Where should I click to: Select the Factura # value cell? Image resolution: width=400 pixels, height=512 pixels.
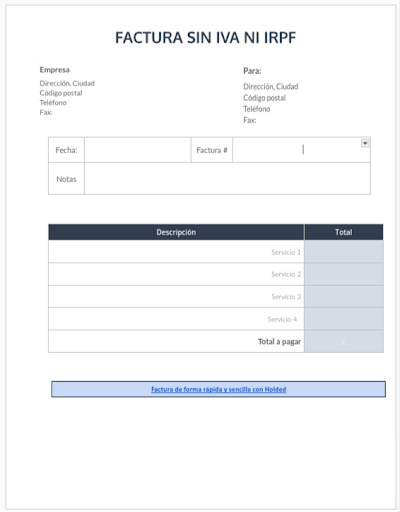click(301, 150)
